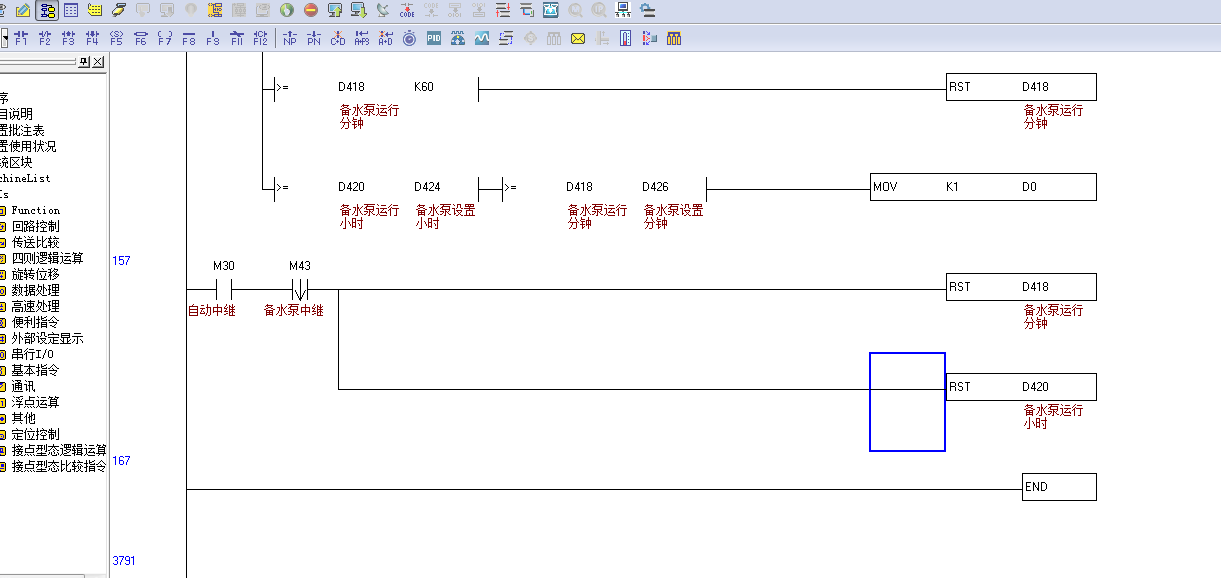Click the red CODE compile icon
Screen dimensions: 1221x578
(x=407, y=11)
